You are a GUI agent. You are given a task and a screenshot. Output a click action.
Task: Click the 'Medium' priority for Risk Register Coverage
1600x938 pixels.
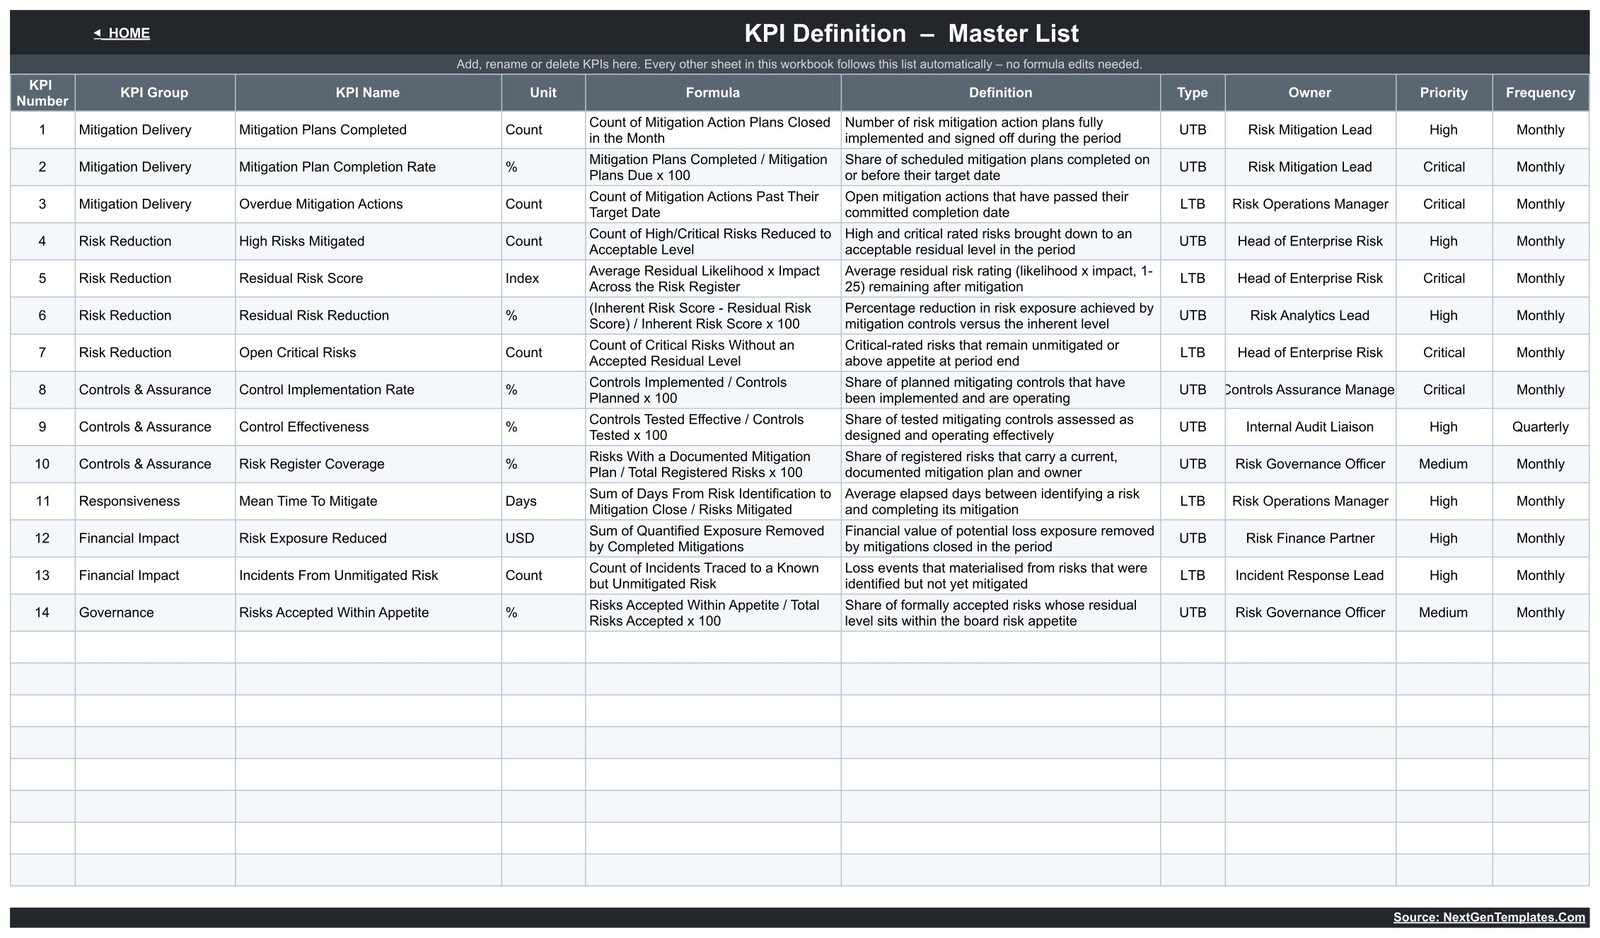point(1444,464)
